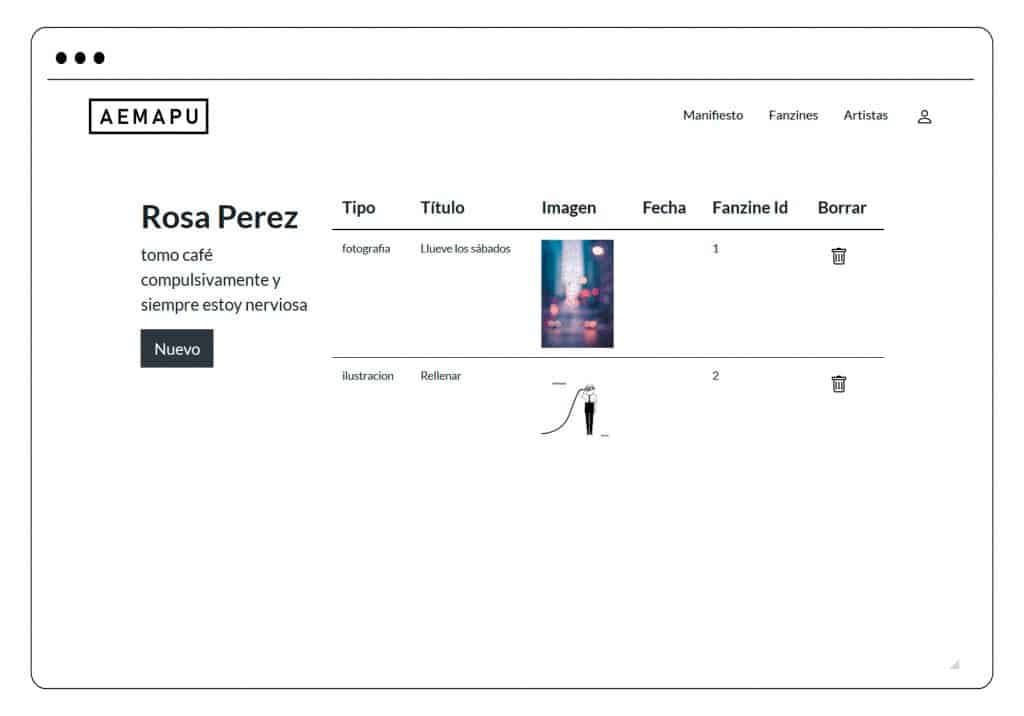
Task: Click the resize handle at window corner
Action: (955, 664)
